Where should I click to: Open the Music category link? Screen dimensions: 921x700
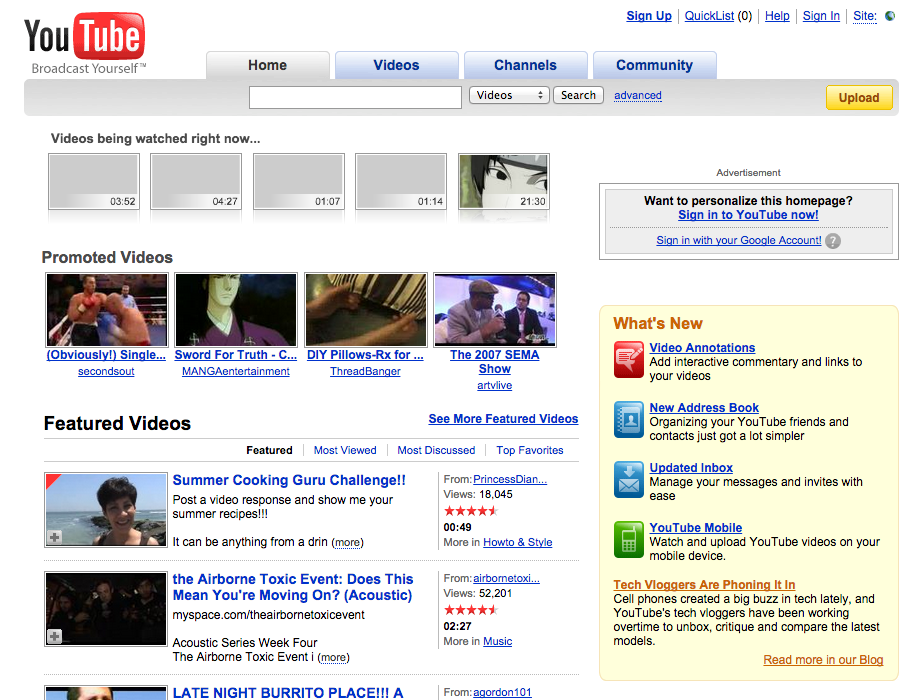(498, 641)
